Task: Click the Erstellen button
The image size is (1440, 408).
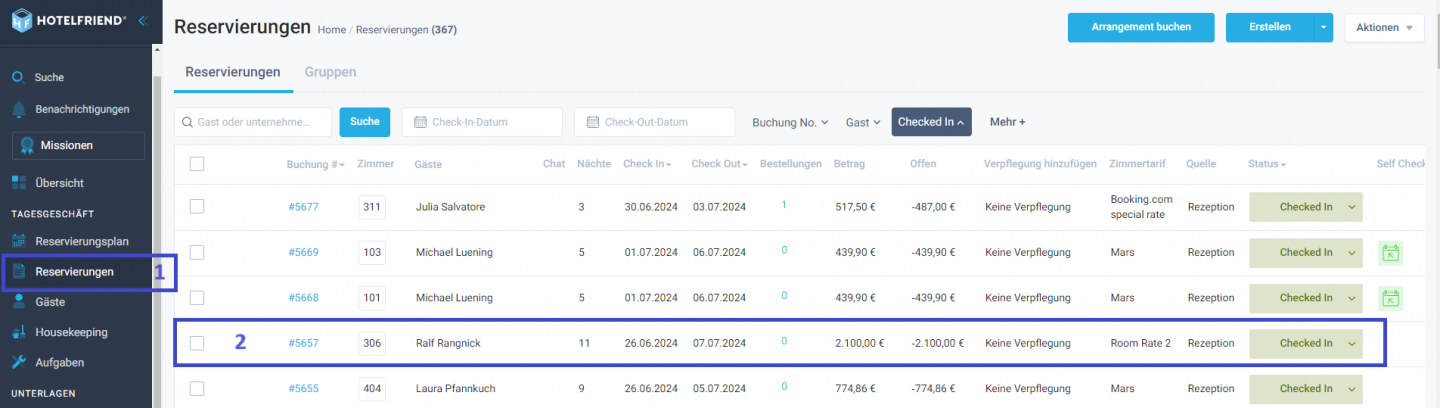Action: pyautogui.click(x=1270, y=27)
